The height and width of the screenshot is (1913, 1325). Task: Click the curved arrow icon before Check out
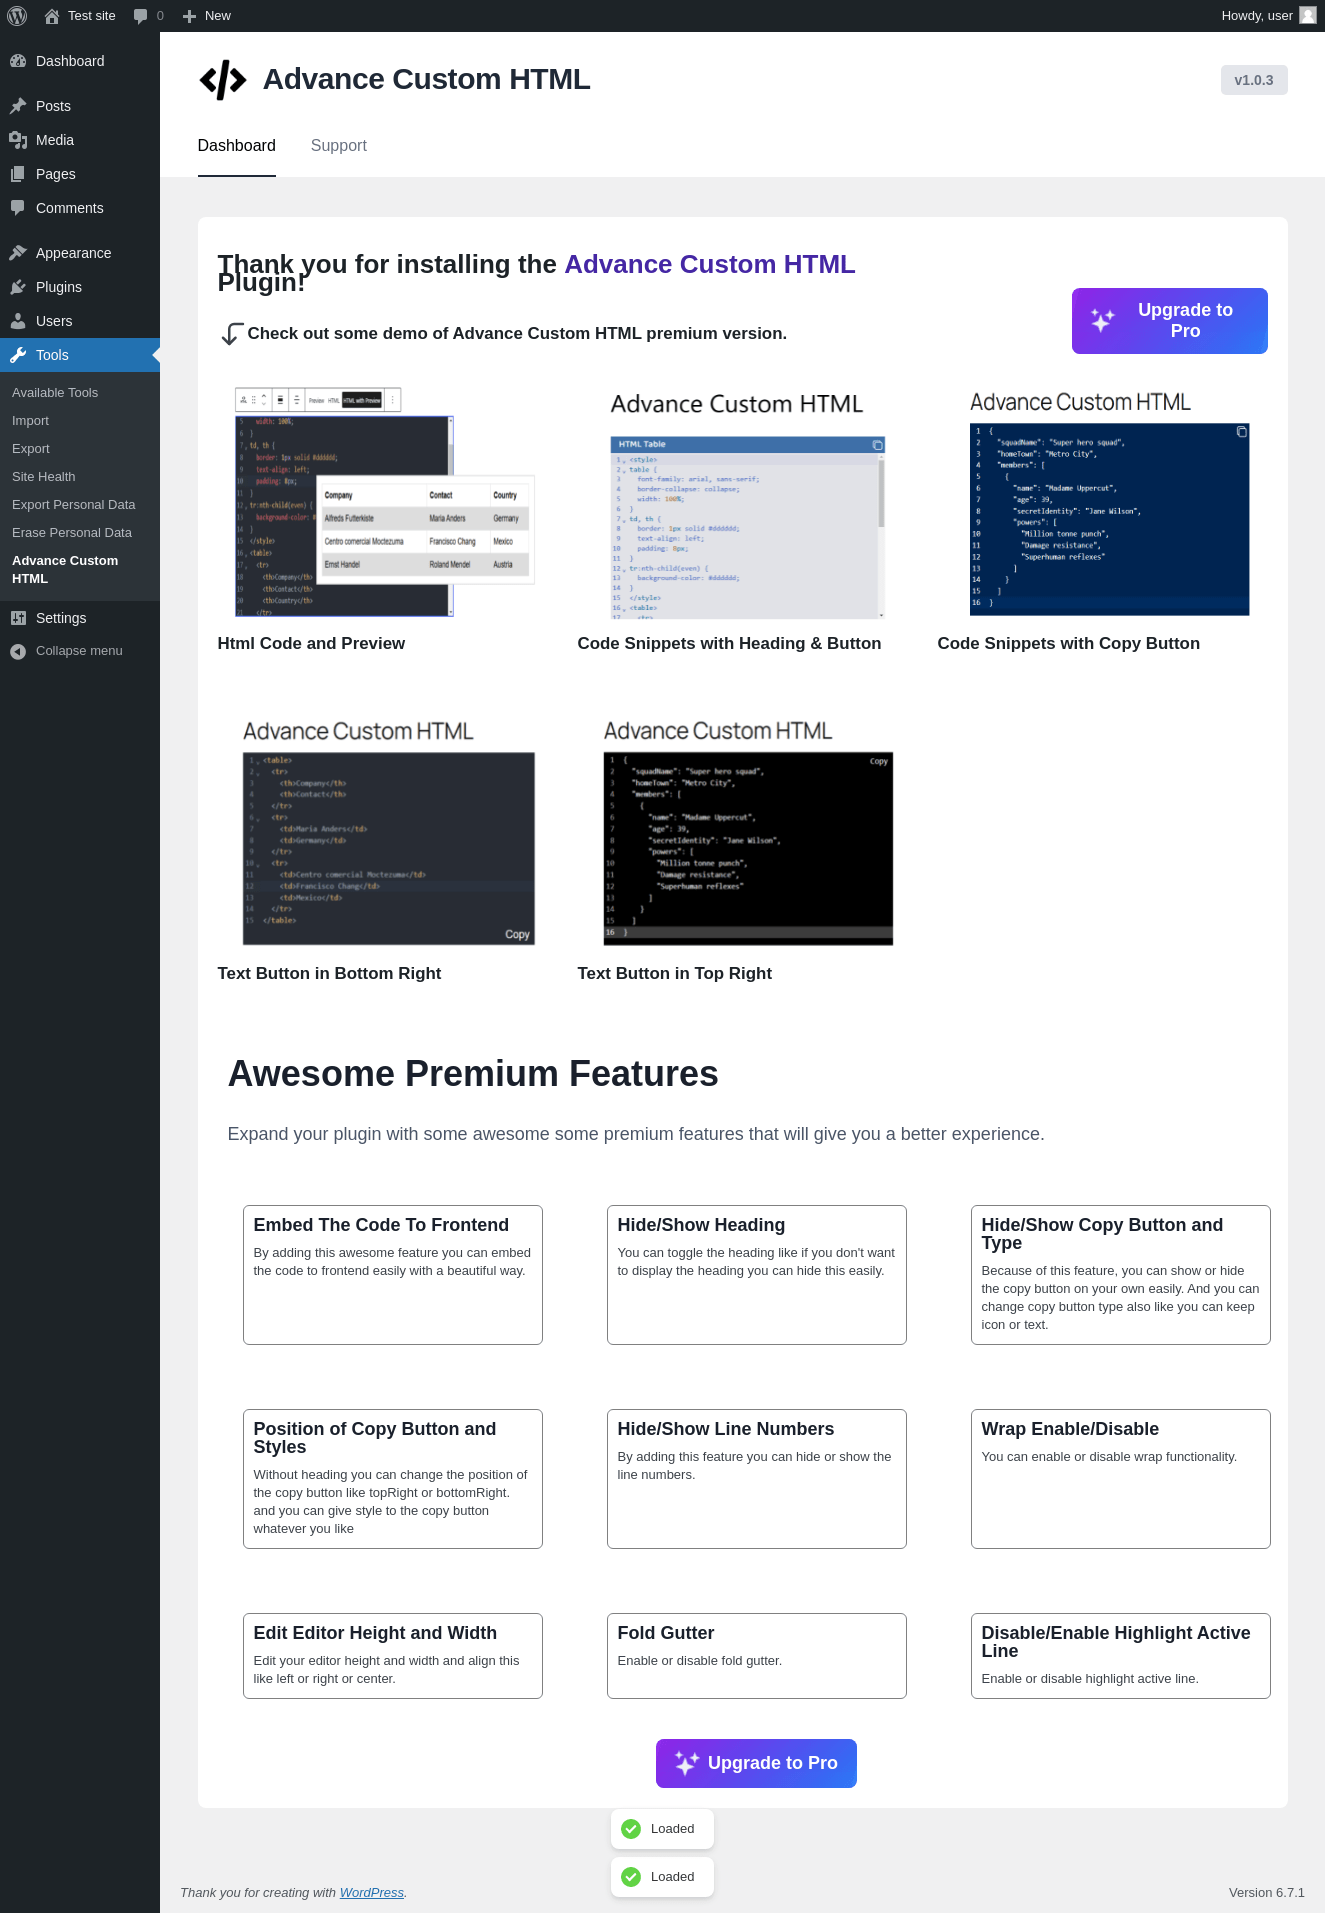231,334
